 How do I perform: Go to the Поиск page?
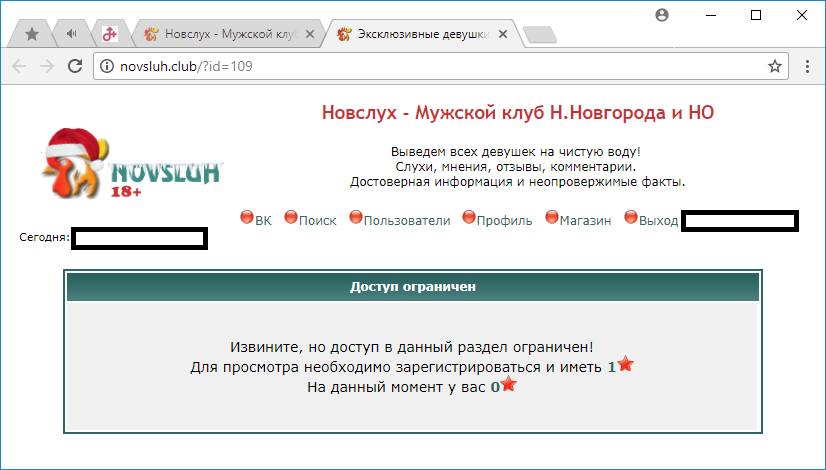(x=317, y=221)
